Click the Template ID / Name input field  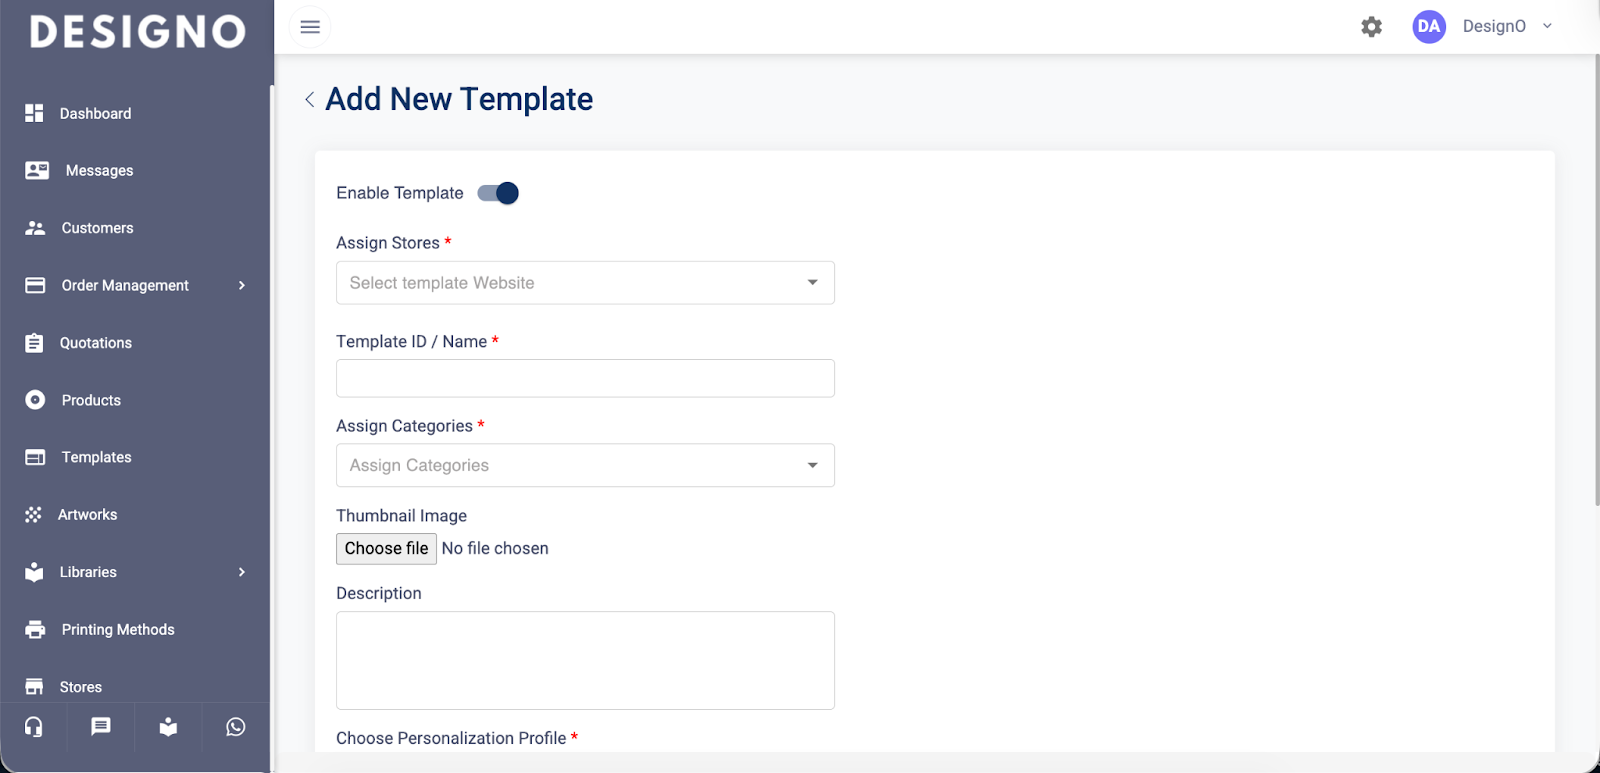(x=585, y=379)
